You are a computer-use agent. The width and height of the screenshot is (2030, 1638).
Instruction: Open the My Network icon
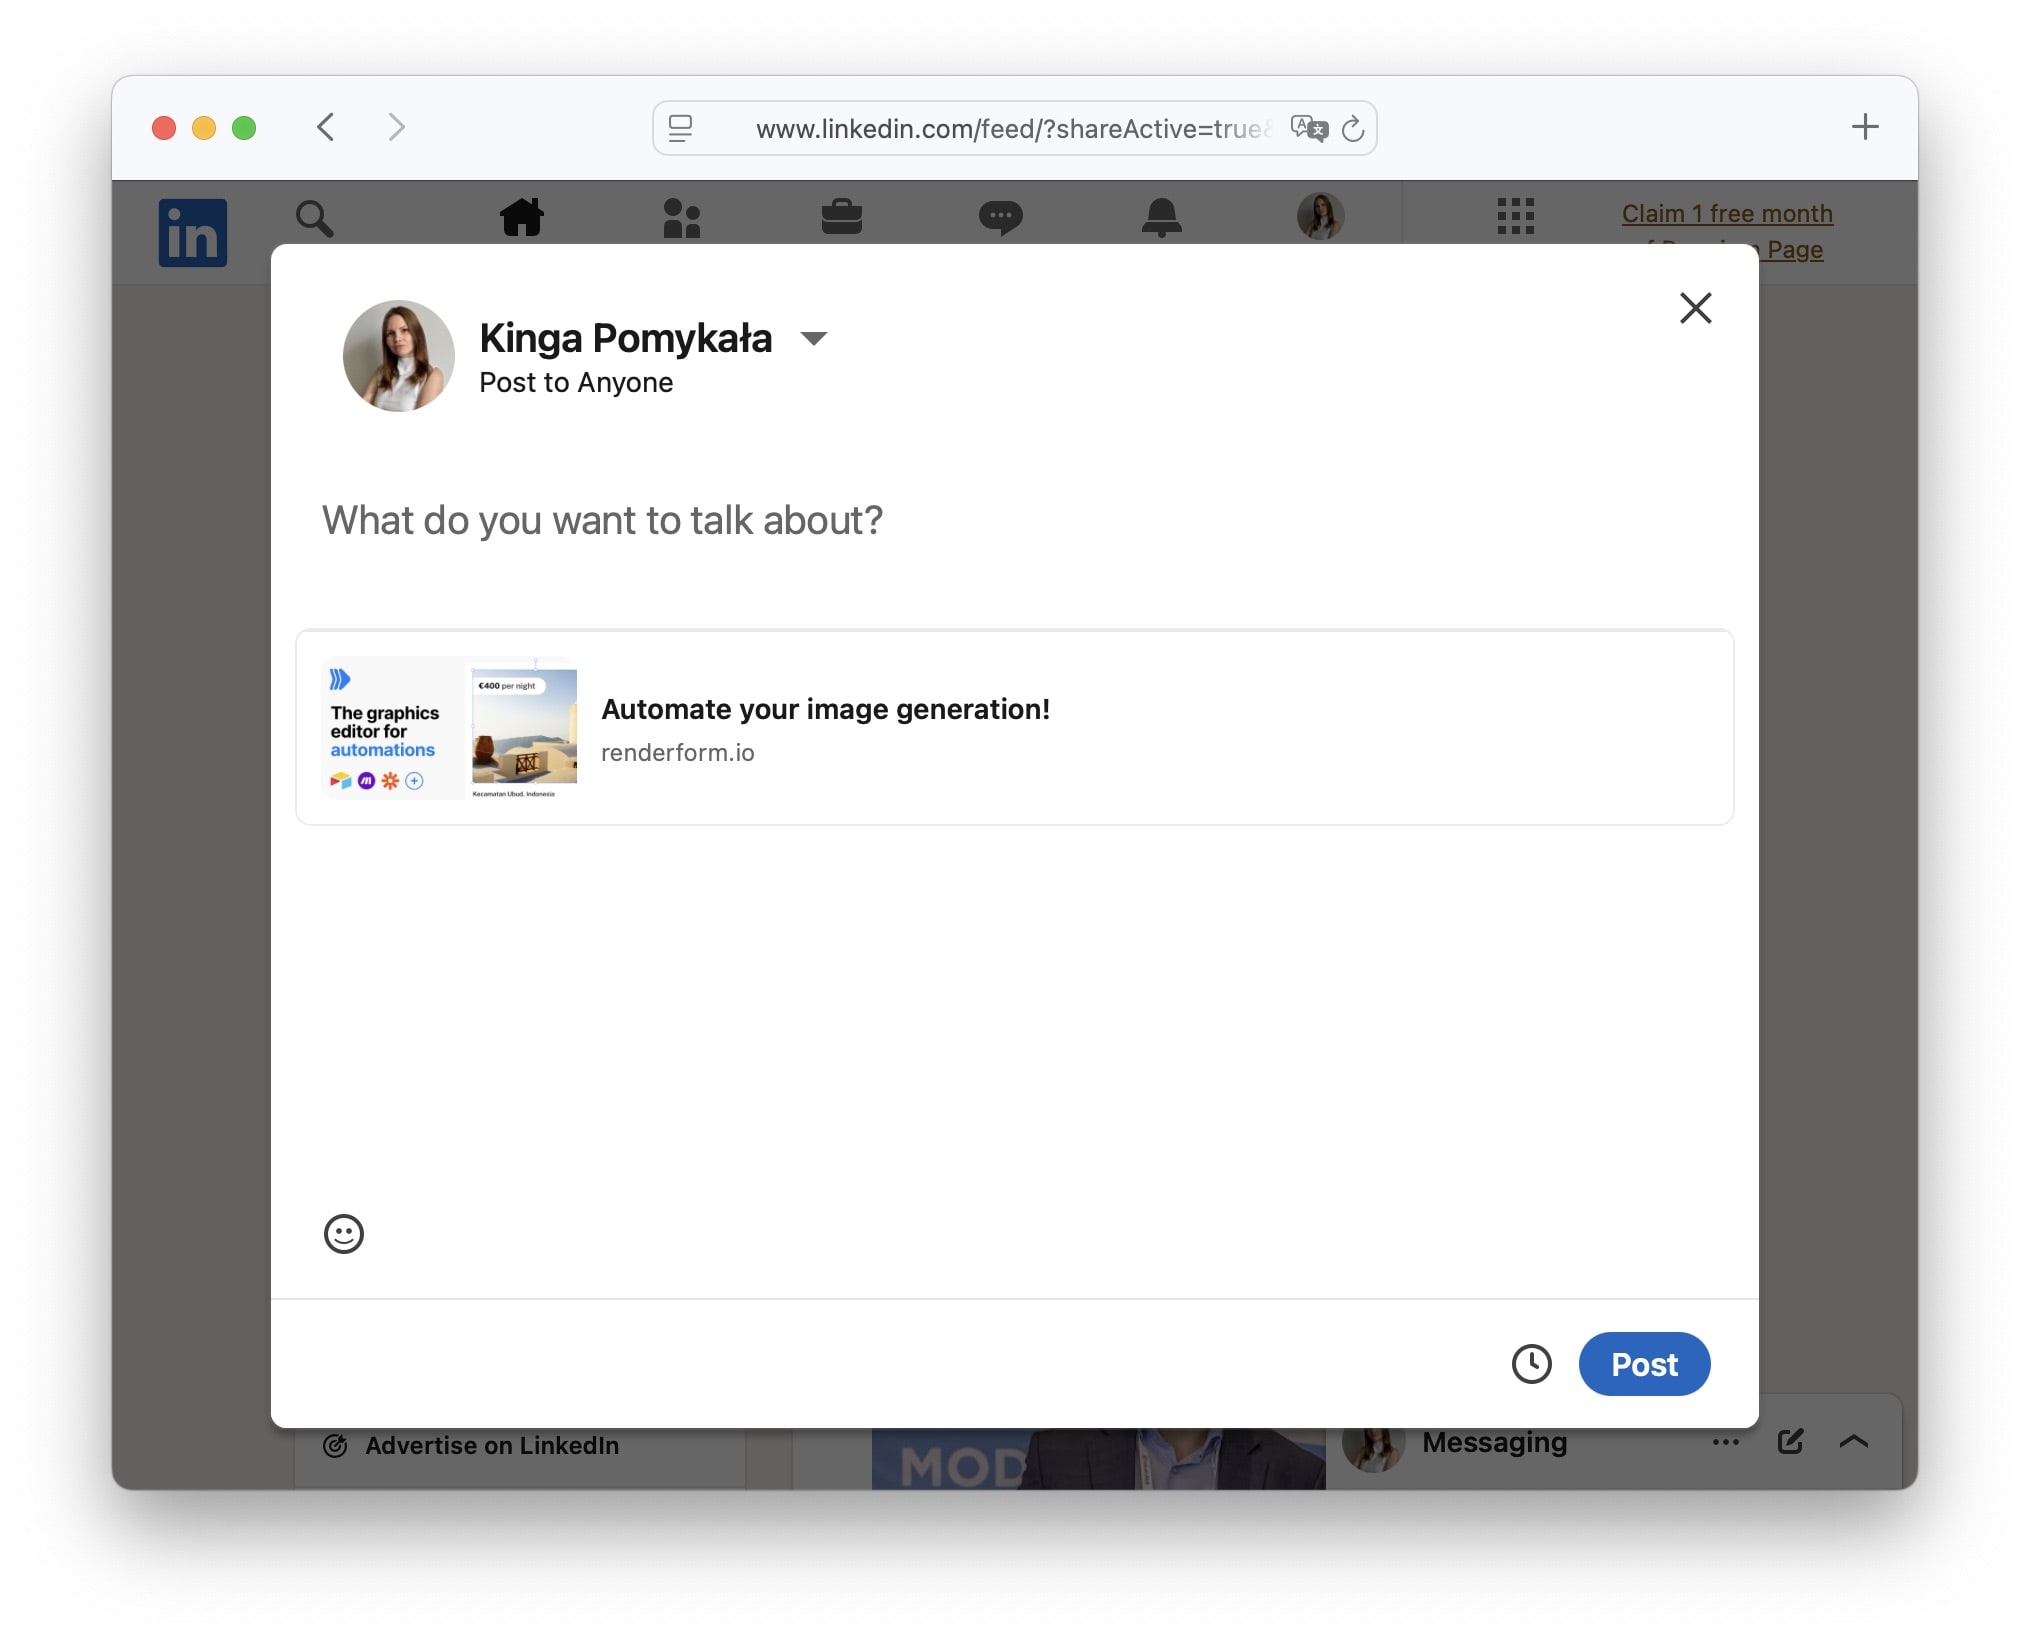click(682, 218)
